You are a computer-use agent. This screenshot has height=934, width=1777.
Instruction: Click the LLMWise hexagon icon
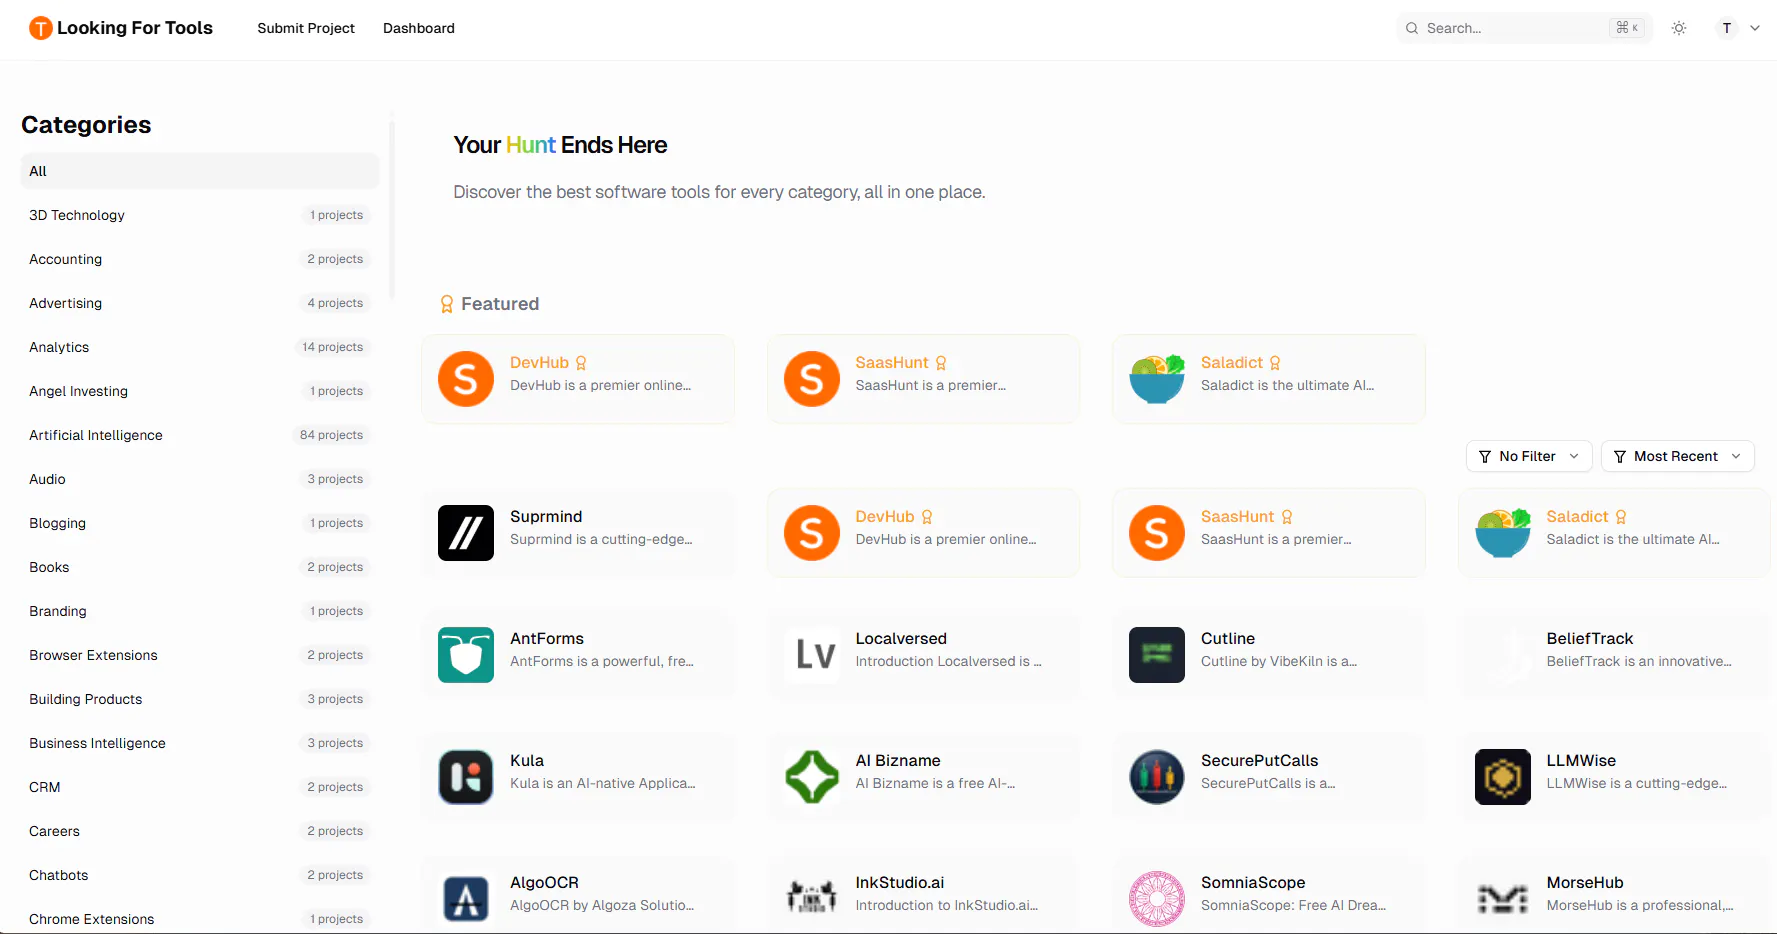pos(1503,777)
